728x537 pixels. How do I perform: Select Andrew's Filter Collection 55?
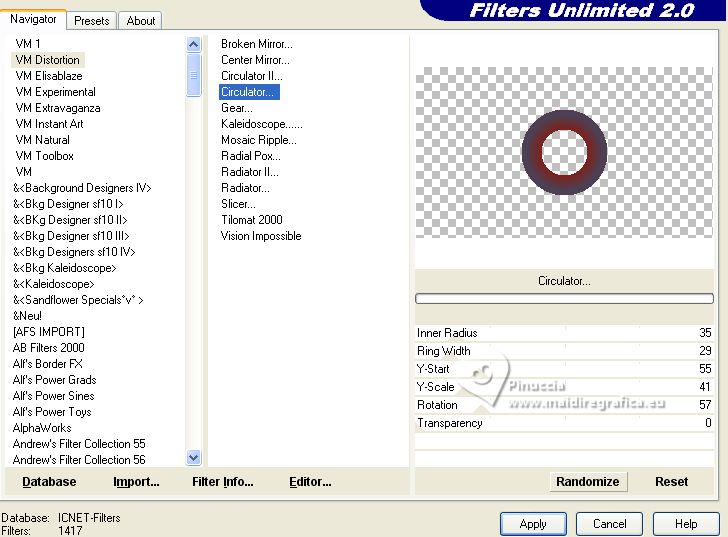click(x=79, y=444)
